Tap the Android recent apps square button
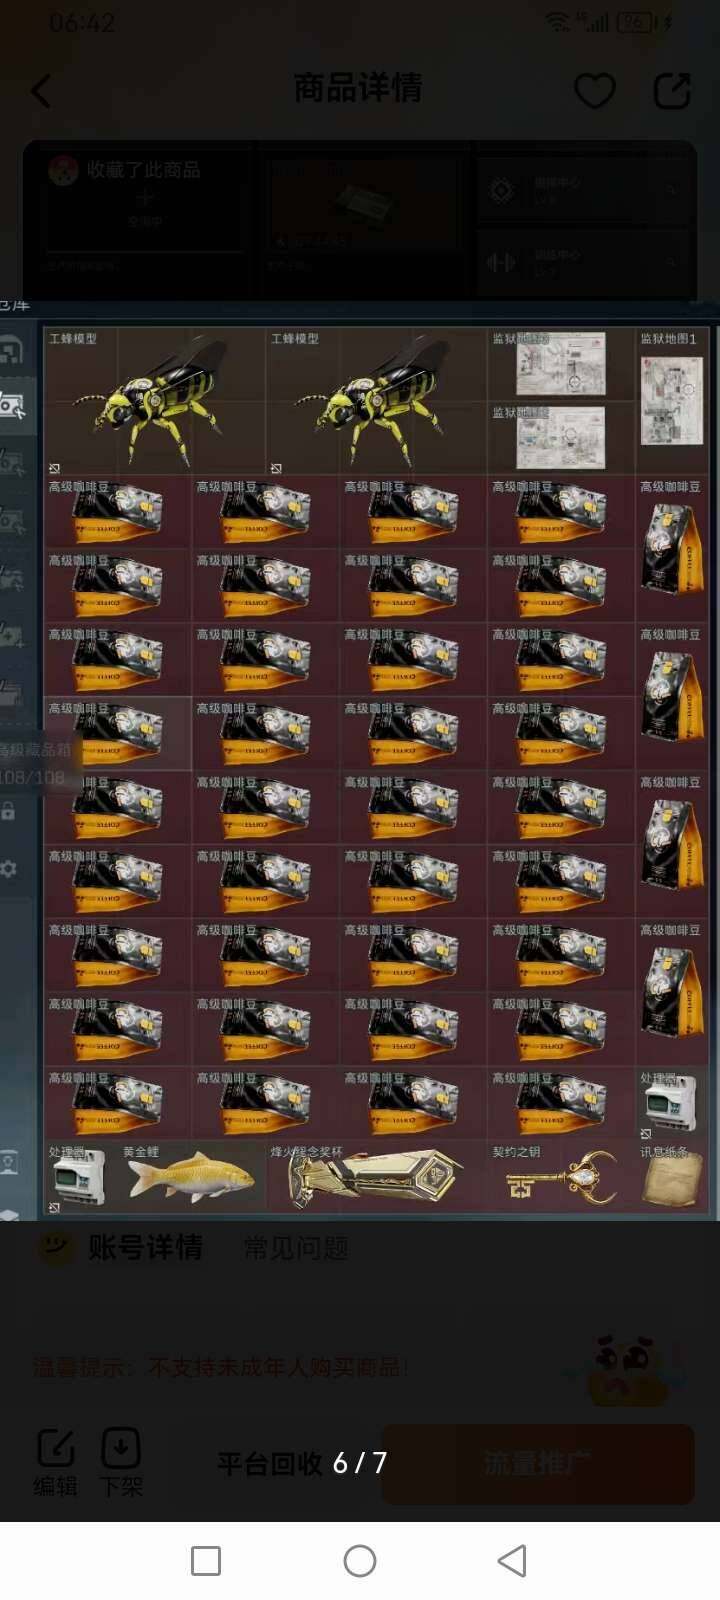 [x=206, y=1561]
